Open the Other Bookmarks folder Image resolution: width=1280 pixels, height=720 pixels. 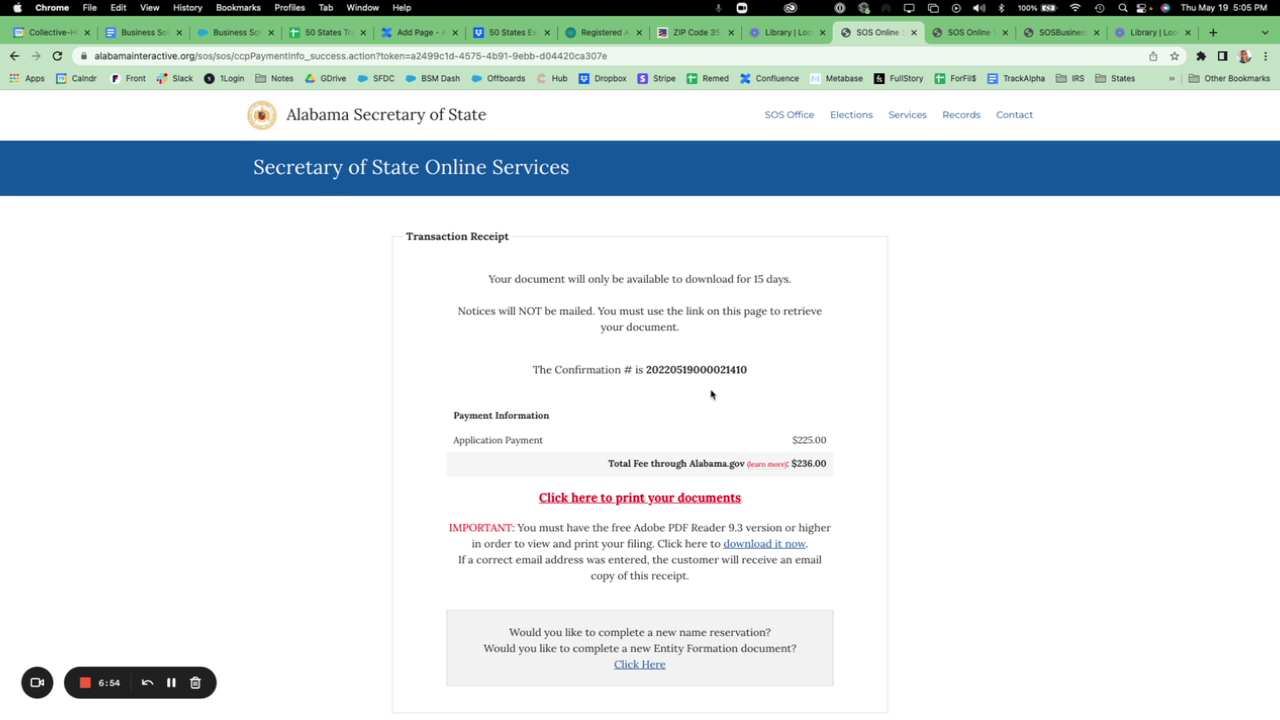tap(1229, 78)
